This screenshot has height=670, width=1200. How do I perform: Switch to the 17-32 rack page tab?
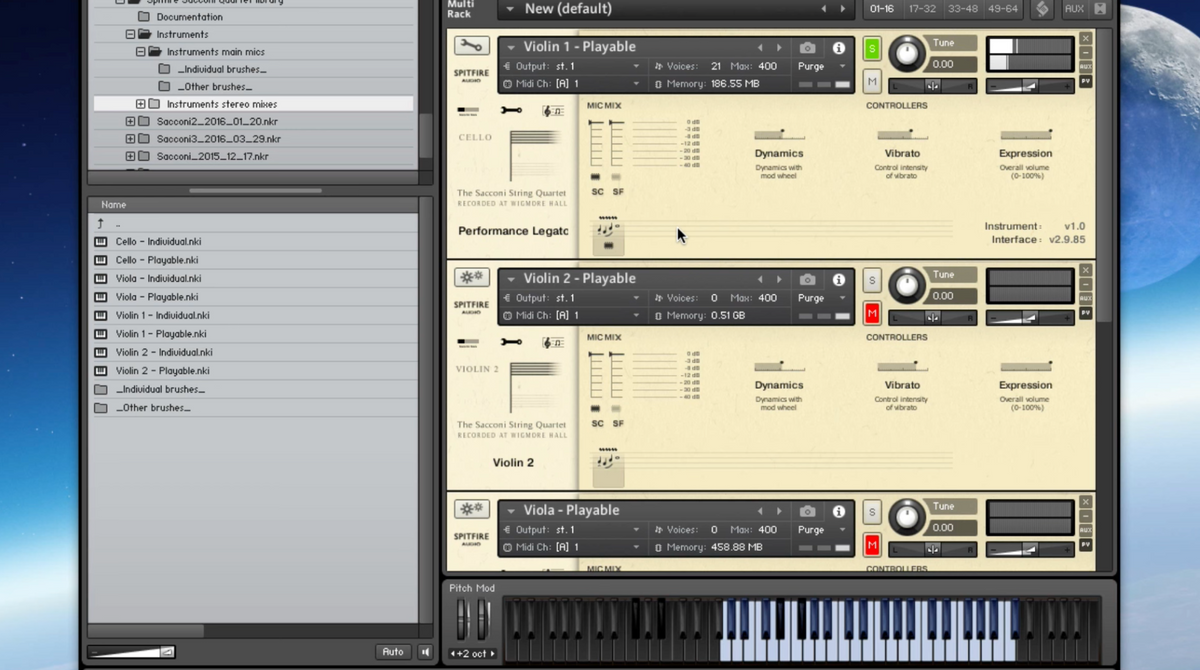pos(921,9)
